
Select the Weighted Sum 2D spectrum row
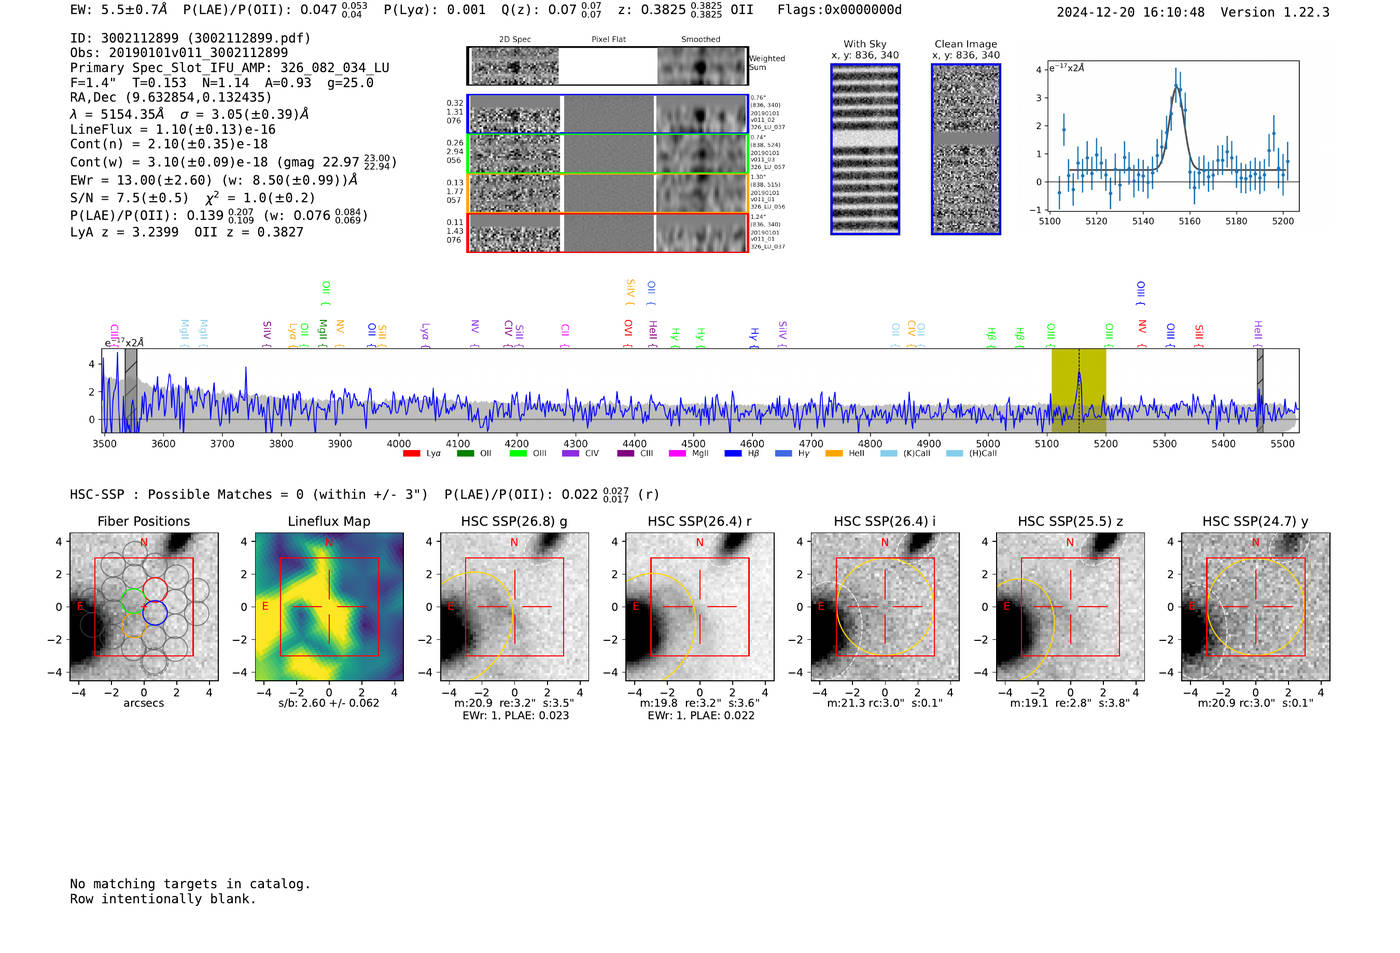(x=608, y=66)
